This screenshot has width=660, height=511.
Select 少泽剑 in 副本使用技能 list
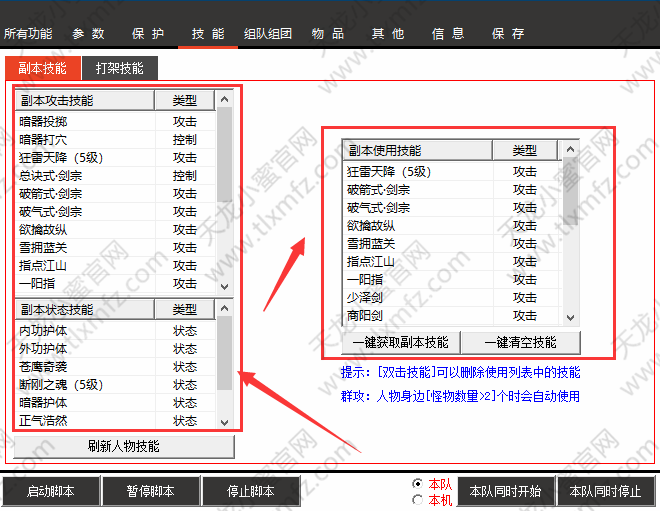point(452,298)
